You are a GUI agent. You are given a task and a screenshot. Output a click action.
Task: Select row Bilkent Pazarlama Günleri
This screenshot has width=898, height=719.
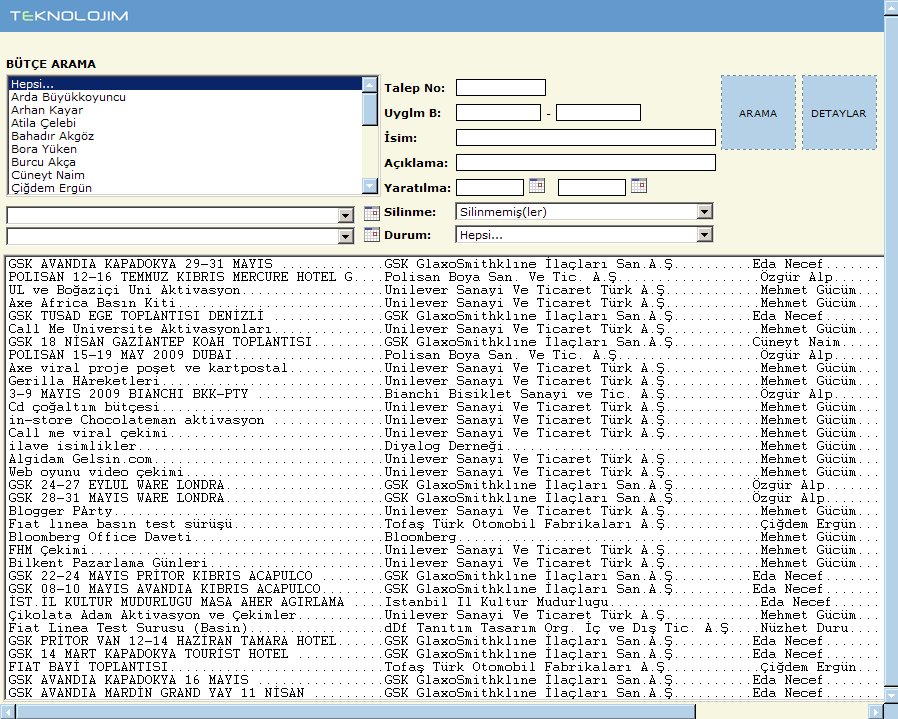pos(444,563)
